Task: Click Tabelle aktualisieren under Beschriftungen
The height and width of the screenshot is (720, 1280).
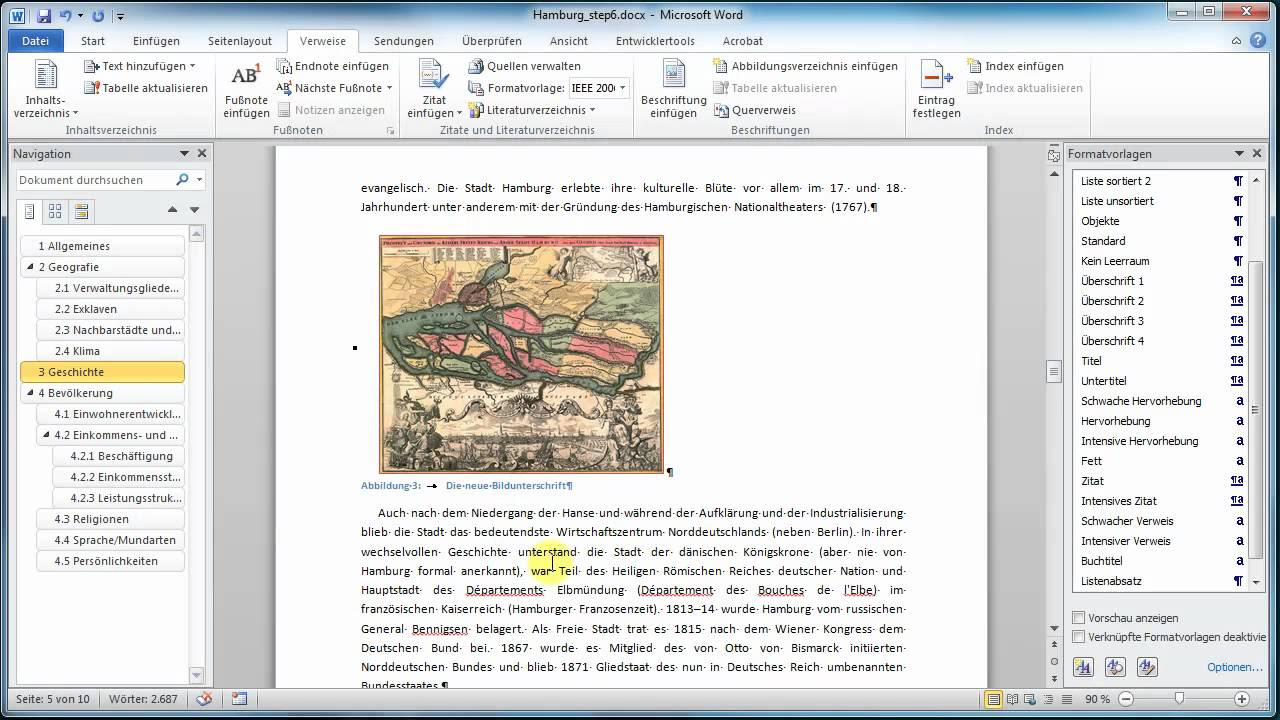Action: click(x=778, y=88)
